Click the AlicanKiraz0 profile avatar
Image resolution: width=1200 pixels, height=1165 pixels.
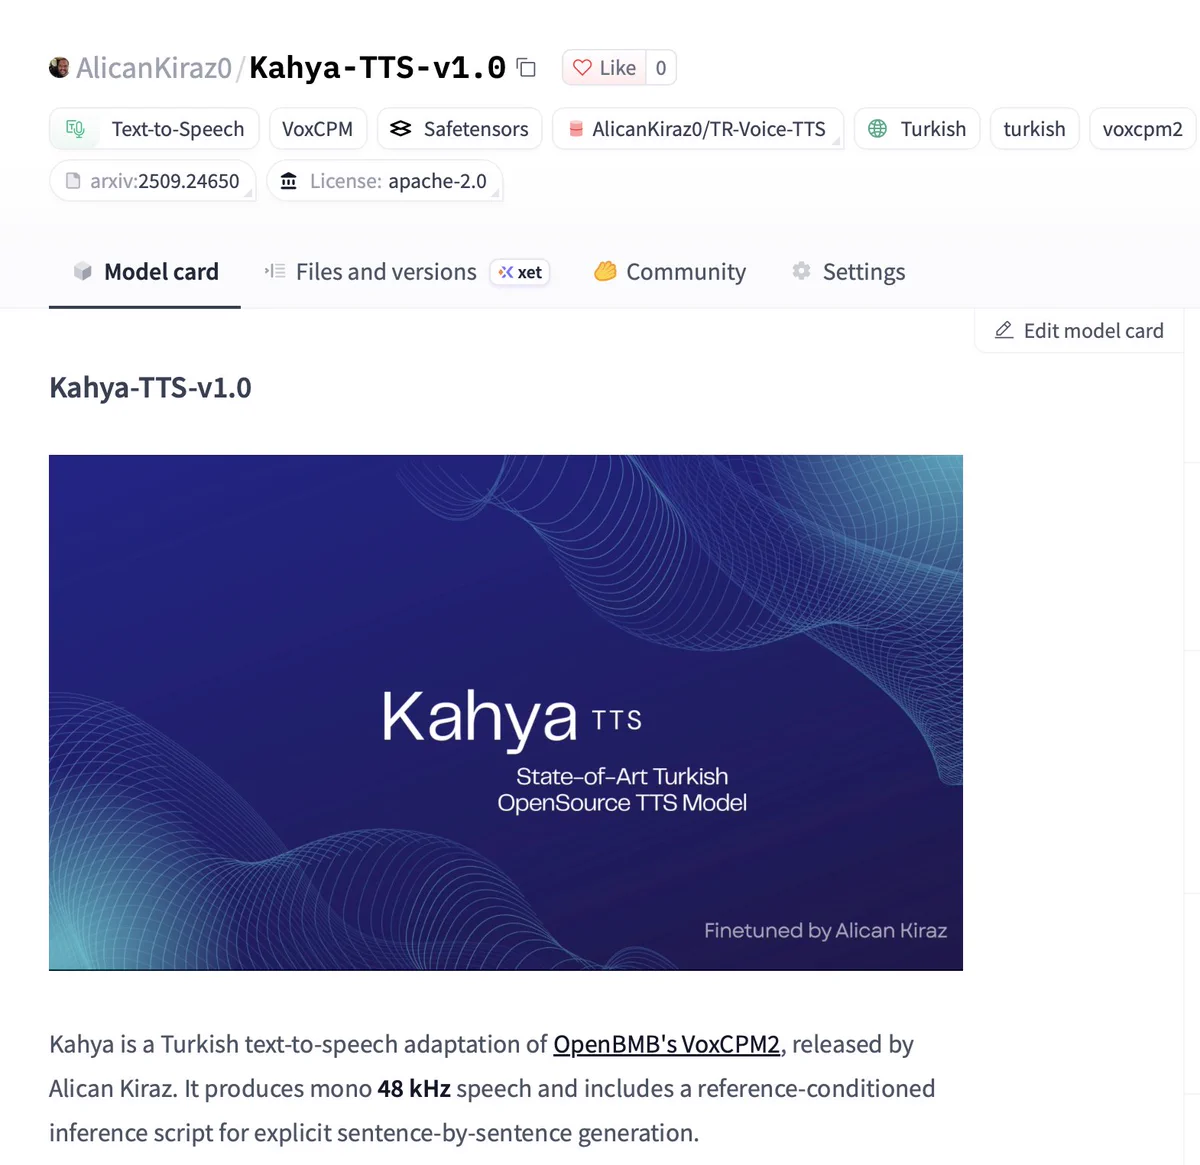pyautogui.click(x=59, y=68)
